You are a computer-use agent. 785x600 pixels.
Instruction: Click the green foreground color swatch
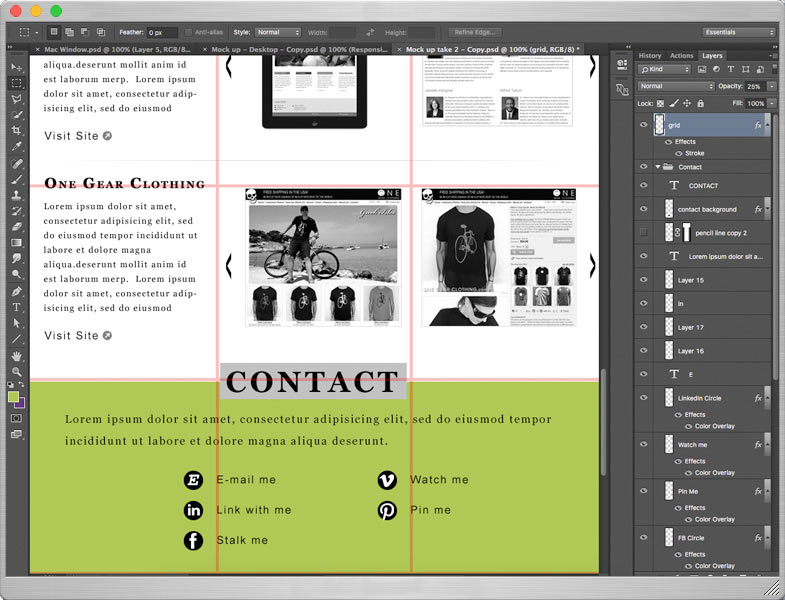pyautogui.click(x=13, y=396)
